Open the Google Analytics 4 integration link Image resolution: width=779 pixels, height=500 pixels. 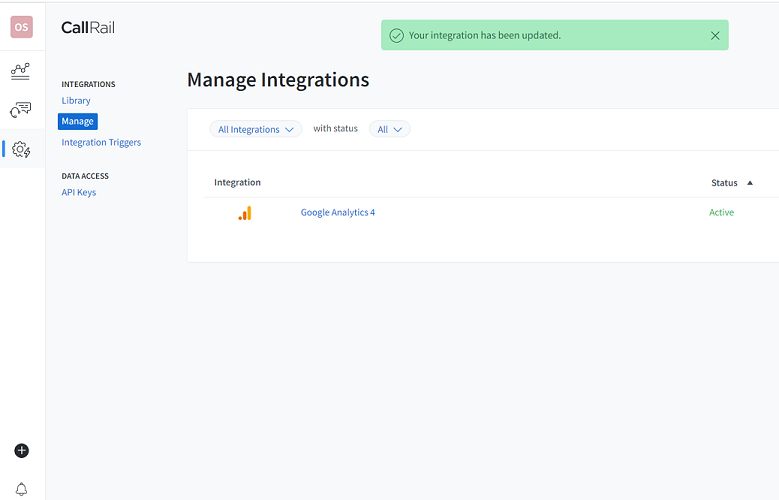[x=338, y=212]
